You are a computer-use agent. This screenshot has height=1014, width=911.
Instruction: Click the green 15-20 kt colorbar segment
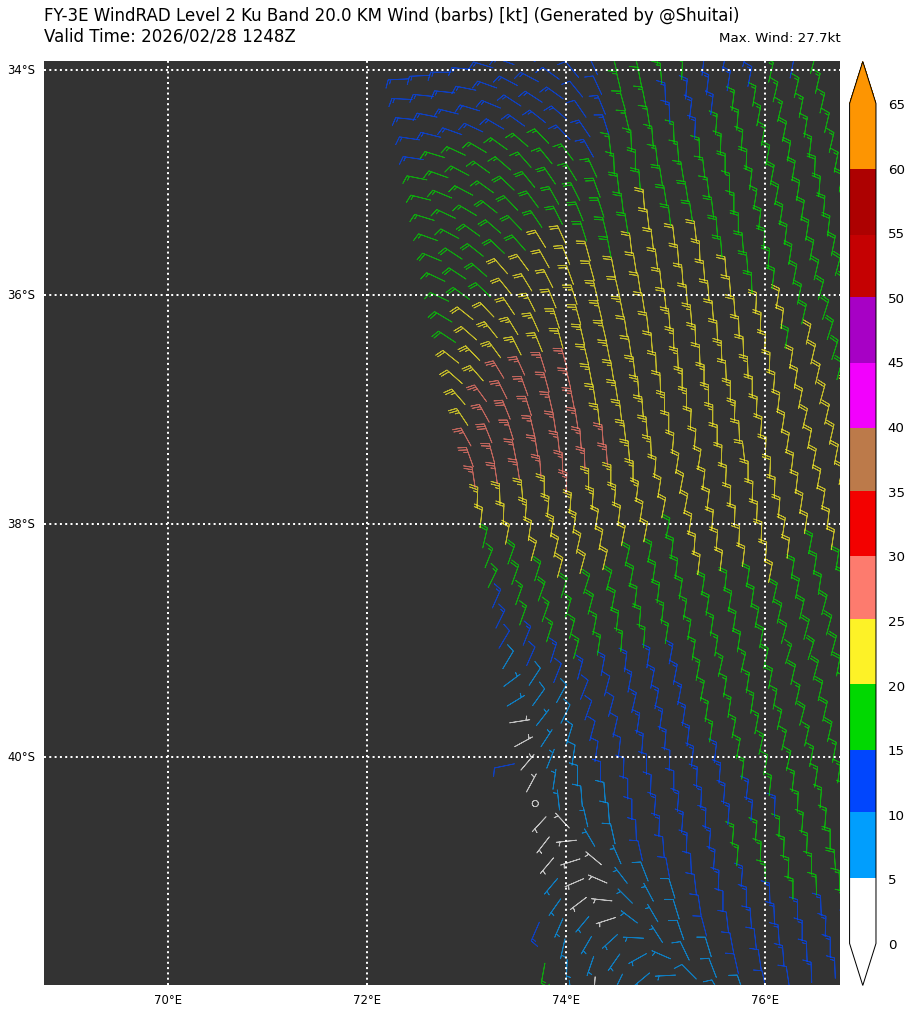[862, 717]
